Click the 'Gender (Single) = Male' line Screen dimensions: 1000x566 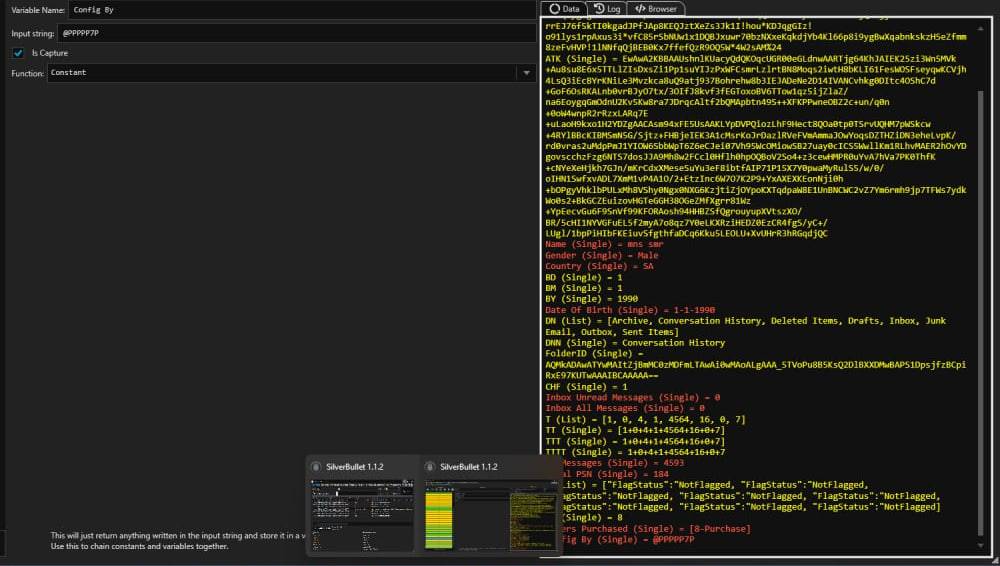click(601, 255)
